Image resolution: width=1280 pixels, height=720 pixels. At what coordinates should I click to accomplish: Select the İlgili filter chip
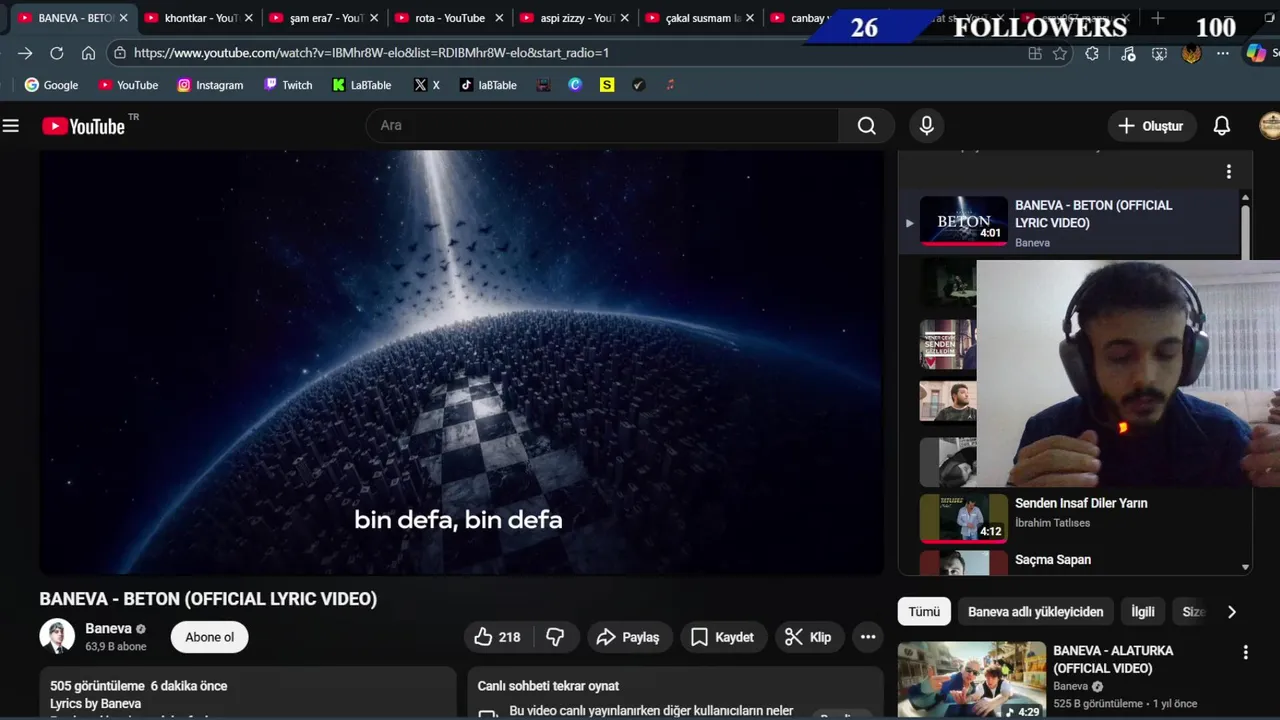[x=1143, y=612]
